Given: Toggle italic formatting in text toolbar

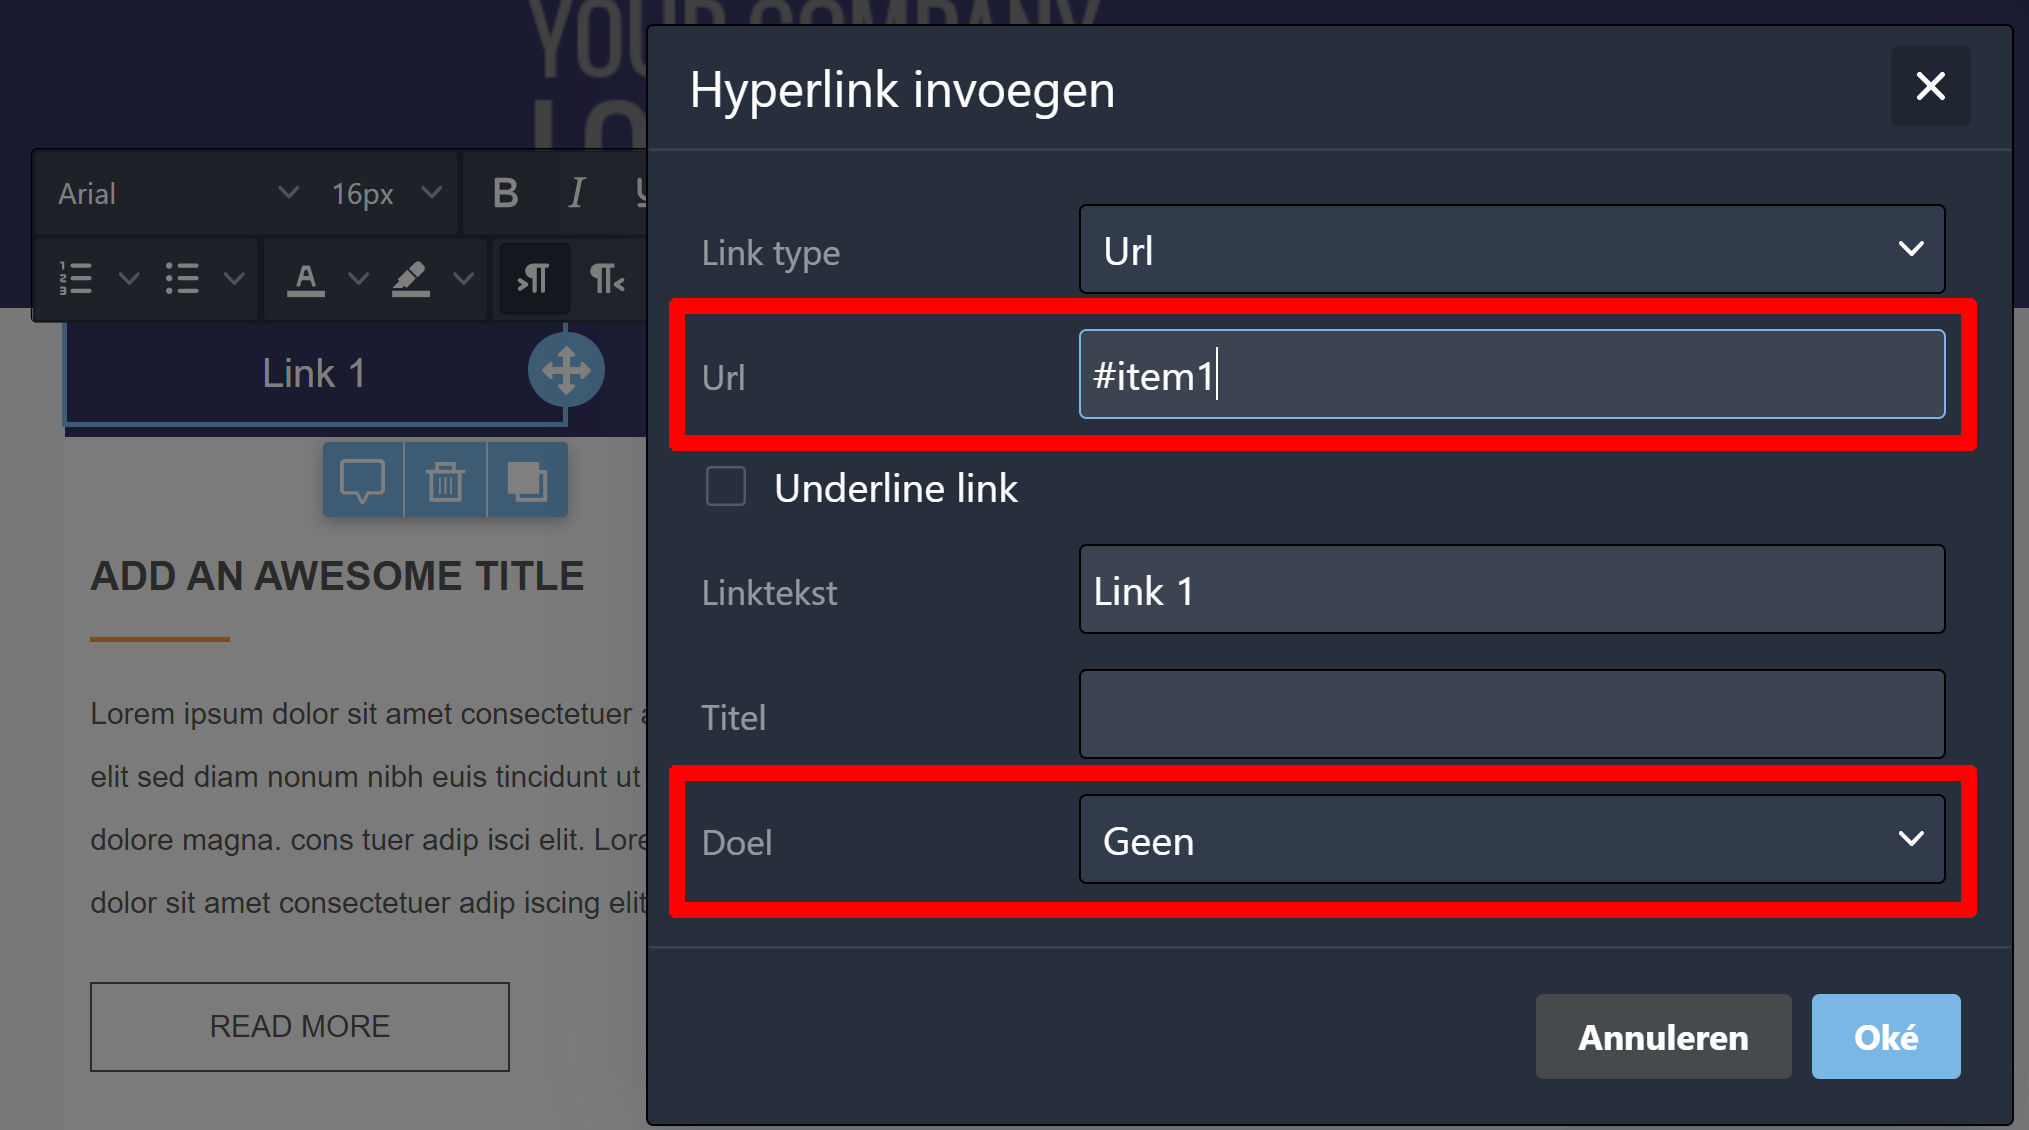Looking at the screenshot, I should coord(576,193).
